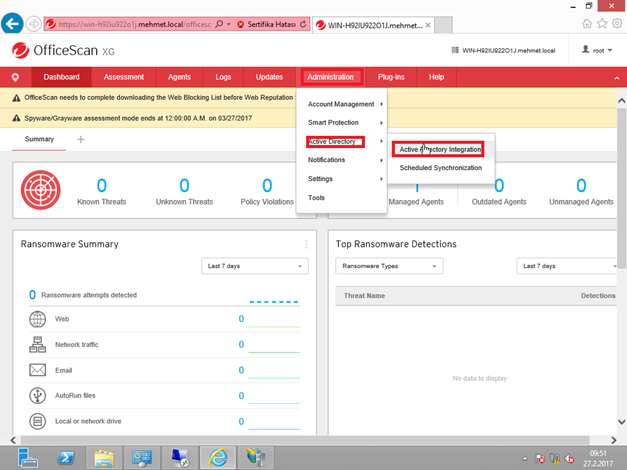The height and width of the screenshot is (470, 627).
Task: Click the radar threat icon in summary
Action: 41,190
